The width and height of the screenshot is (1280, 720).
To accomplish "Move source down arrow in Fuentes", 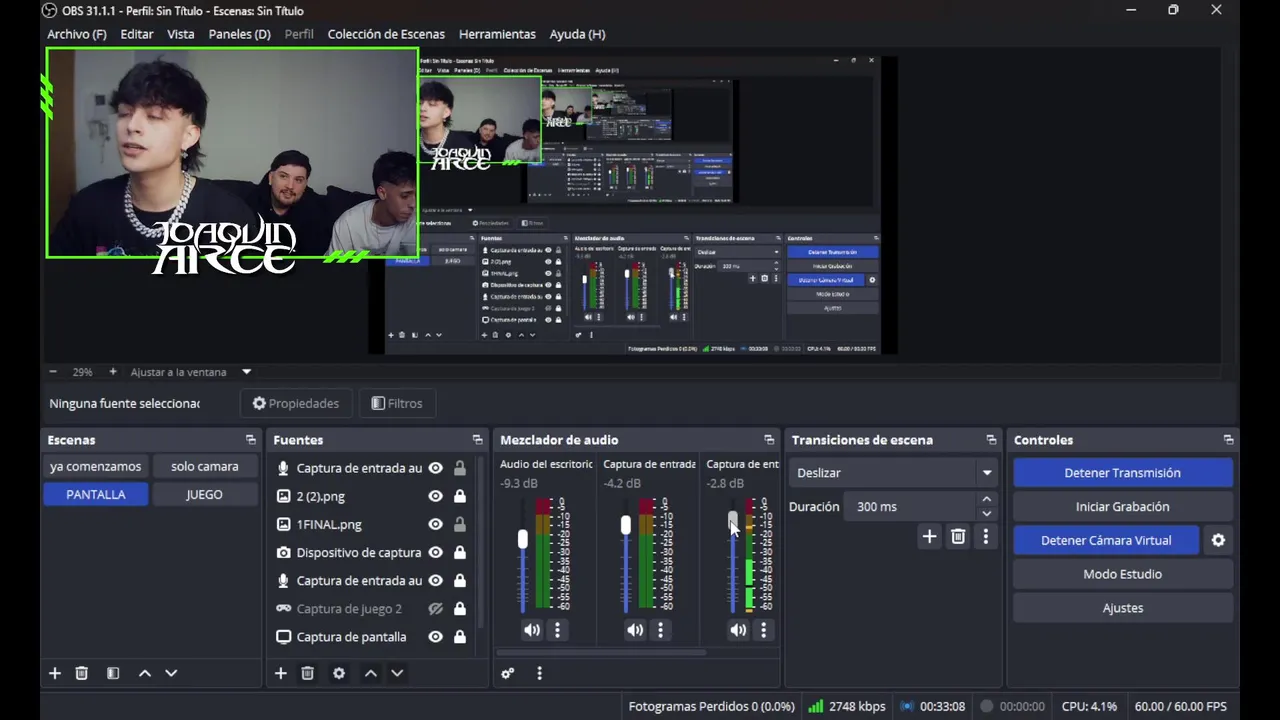I will pos(397,673).
